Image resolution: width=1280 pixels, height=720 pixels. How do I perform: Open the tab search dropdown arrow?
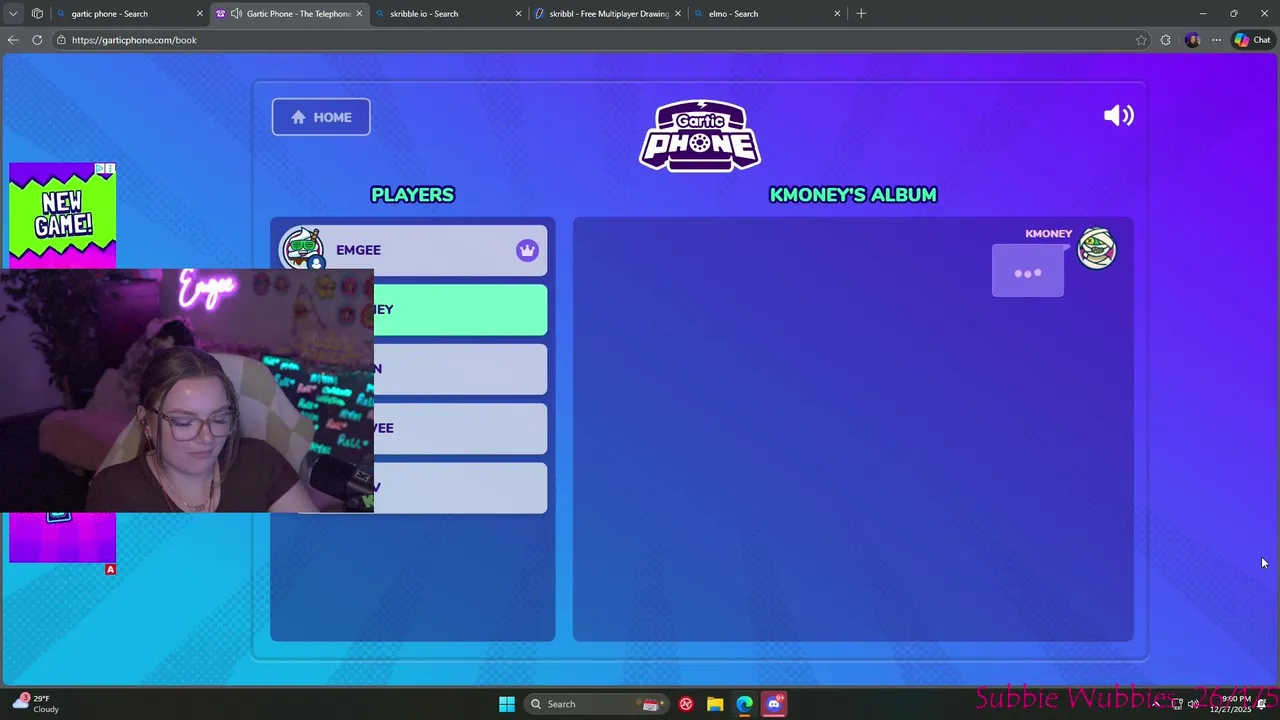[x=13, y=14]
